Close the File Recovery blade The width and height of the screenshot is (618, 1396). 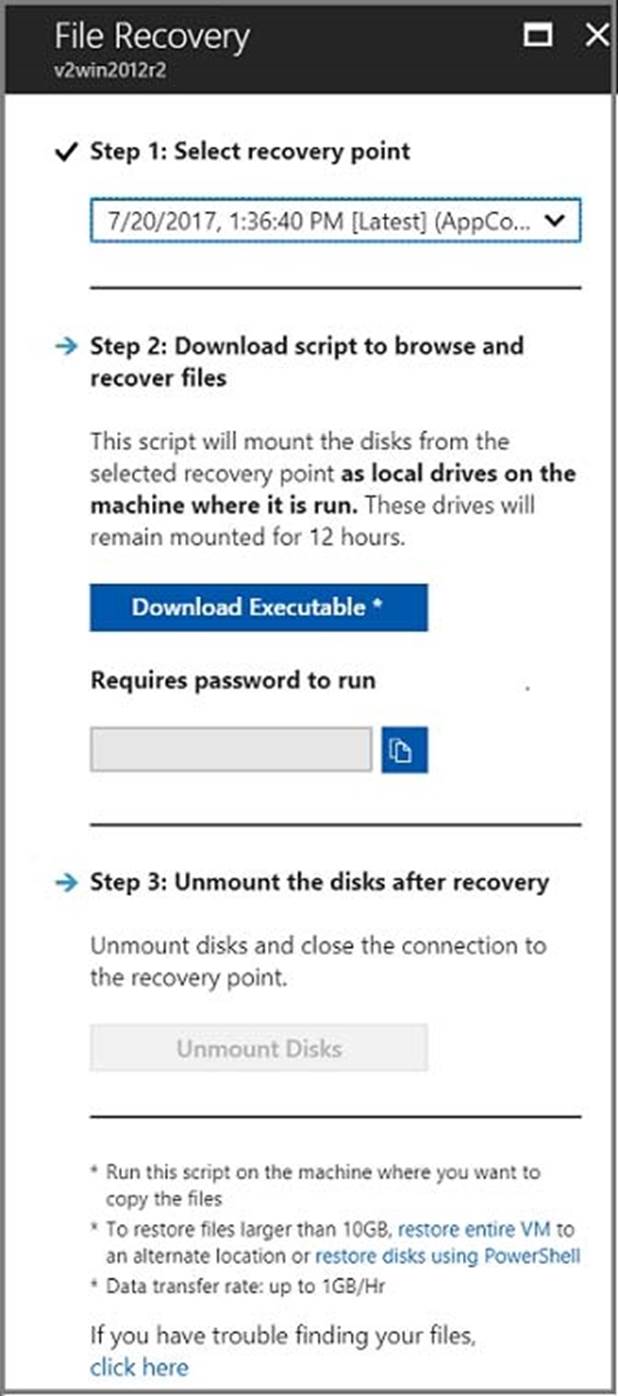click(x=597, y=36)
